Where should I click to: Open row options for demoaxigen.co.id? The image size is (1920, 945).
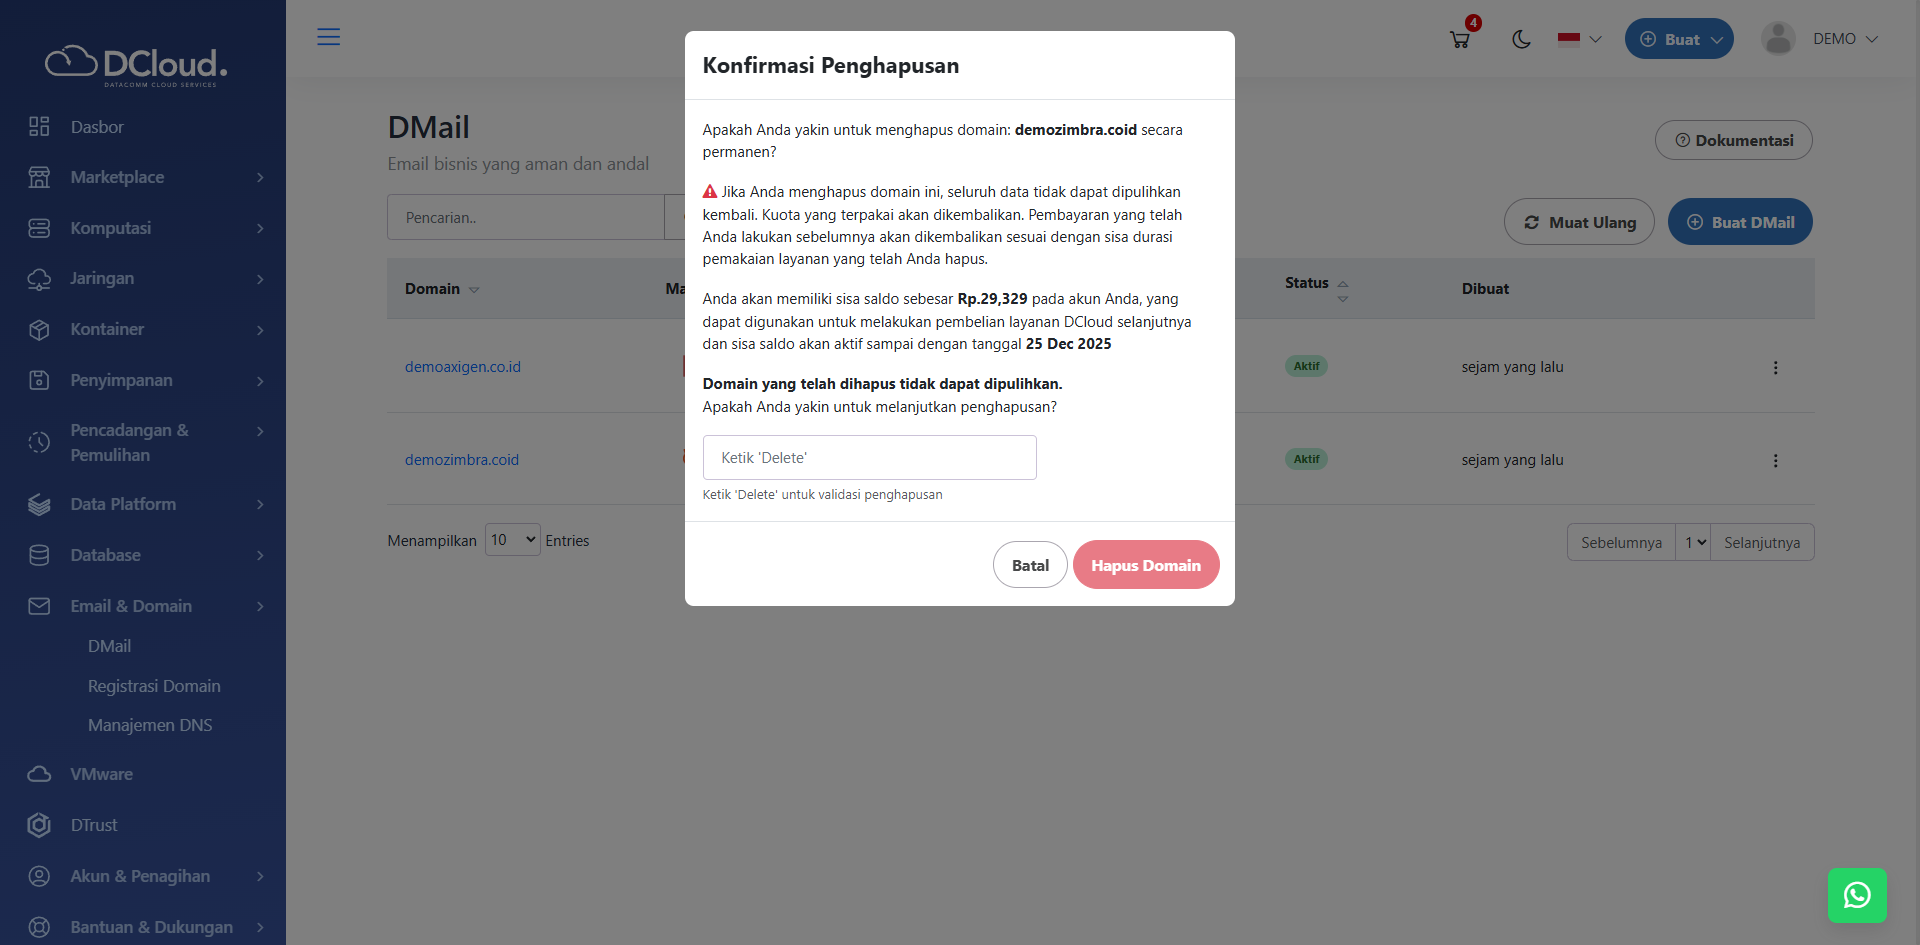click(1775, 368)
